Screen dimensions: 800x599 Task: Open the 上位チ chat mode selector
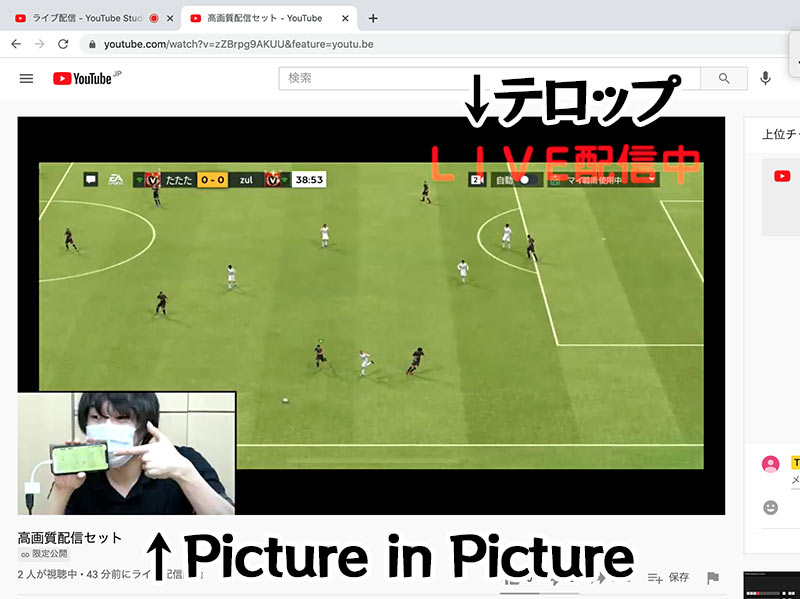pos(781,134)
